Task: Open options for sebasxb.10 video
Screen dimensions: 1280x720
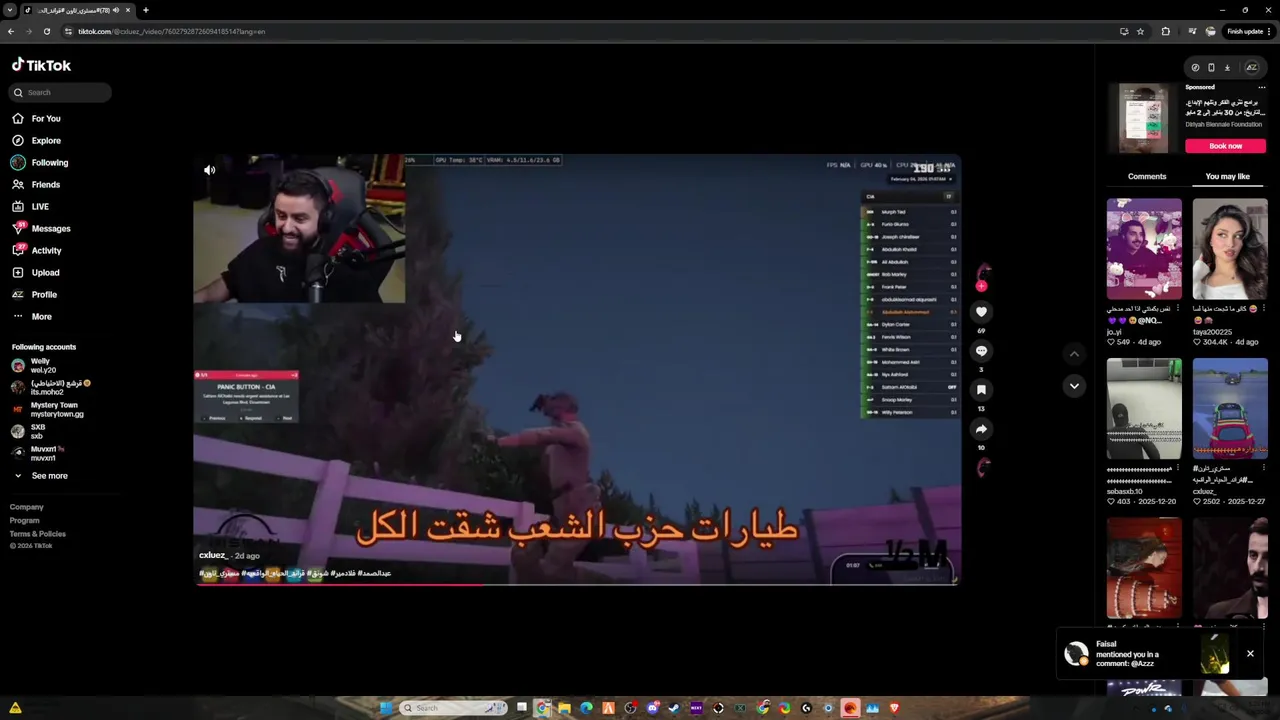Action: click(1178, 468)
